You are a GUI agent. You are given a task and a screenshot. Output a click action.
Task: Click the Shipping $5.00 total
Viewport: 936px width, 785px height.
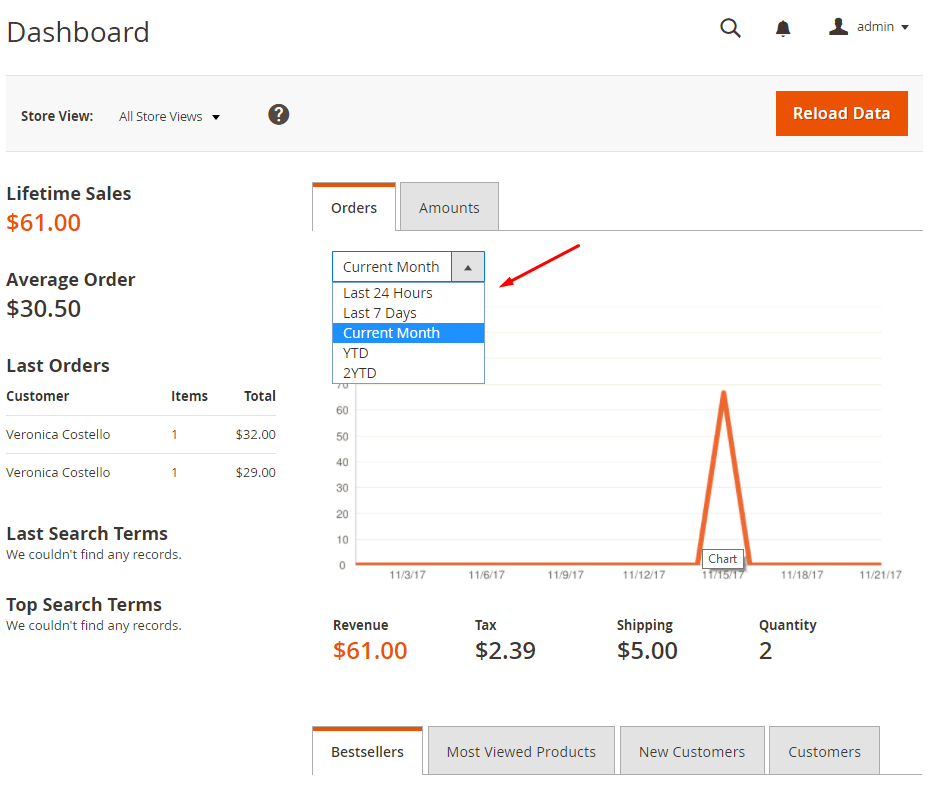coord(647,650)
